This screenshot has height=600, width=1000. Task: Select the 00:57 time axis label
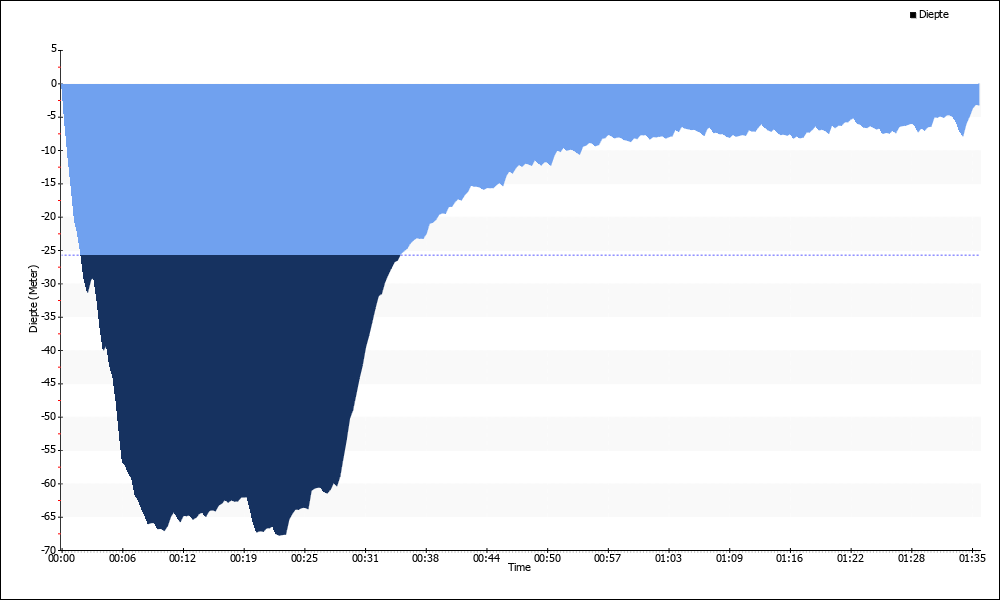(607, 559)
